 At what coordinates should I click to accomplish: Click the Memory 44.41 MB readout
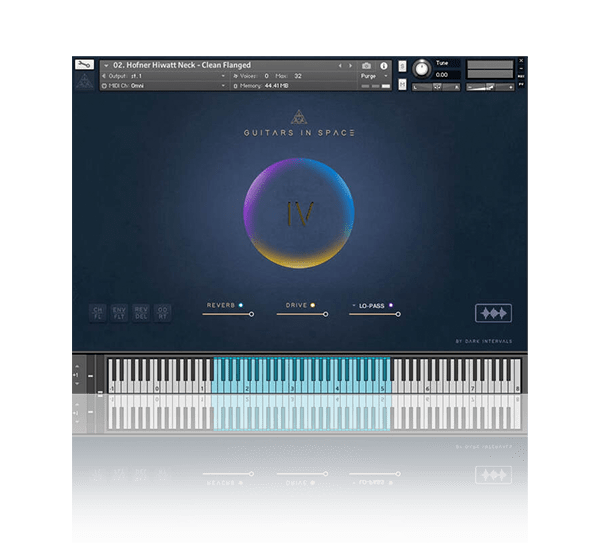tap(261, 86)
